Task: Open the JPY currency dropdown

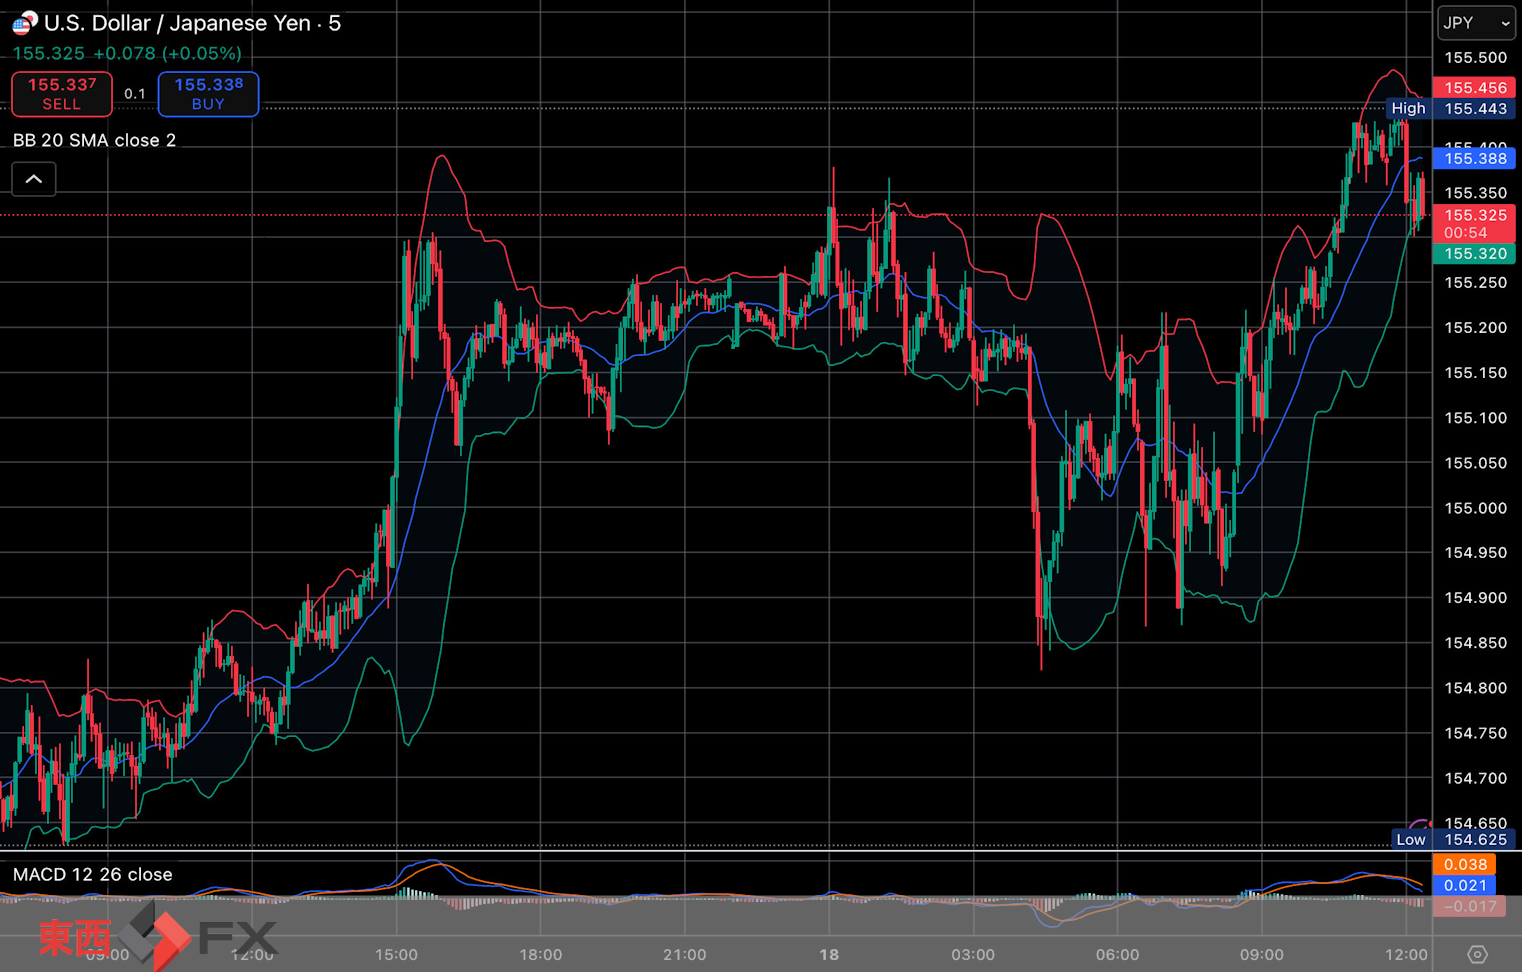Action: click(x=1476, y=23)
